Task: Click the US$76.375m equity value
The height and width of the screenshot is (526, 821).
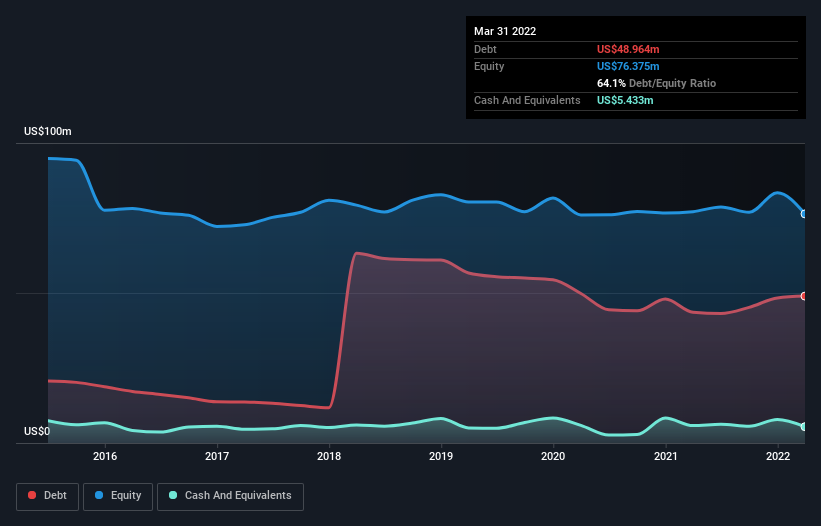Action: tap(628, 66)
